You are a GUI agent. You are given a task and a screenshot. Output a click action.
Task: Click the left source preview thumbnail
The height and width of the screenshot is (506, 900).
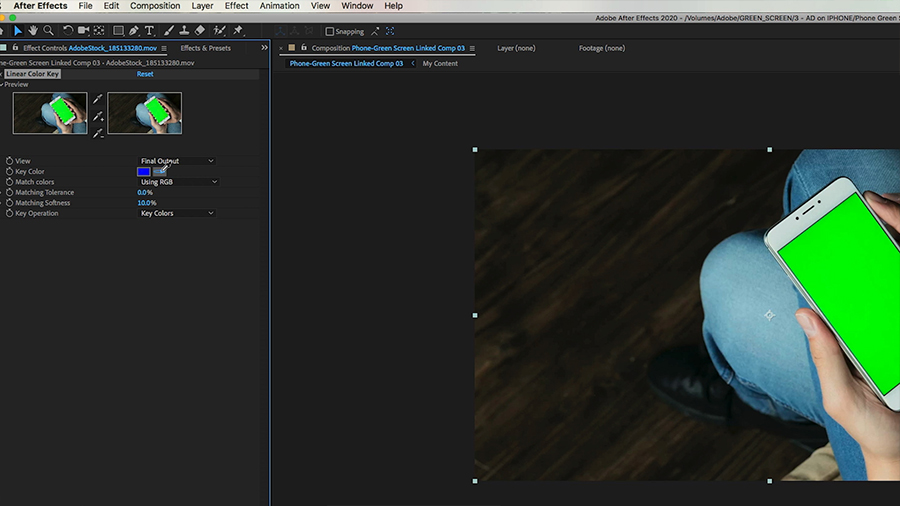pos(51,113)
